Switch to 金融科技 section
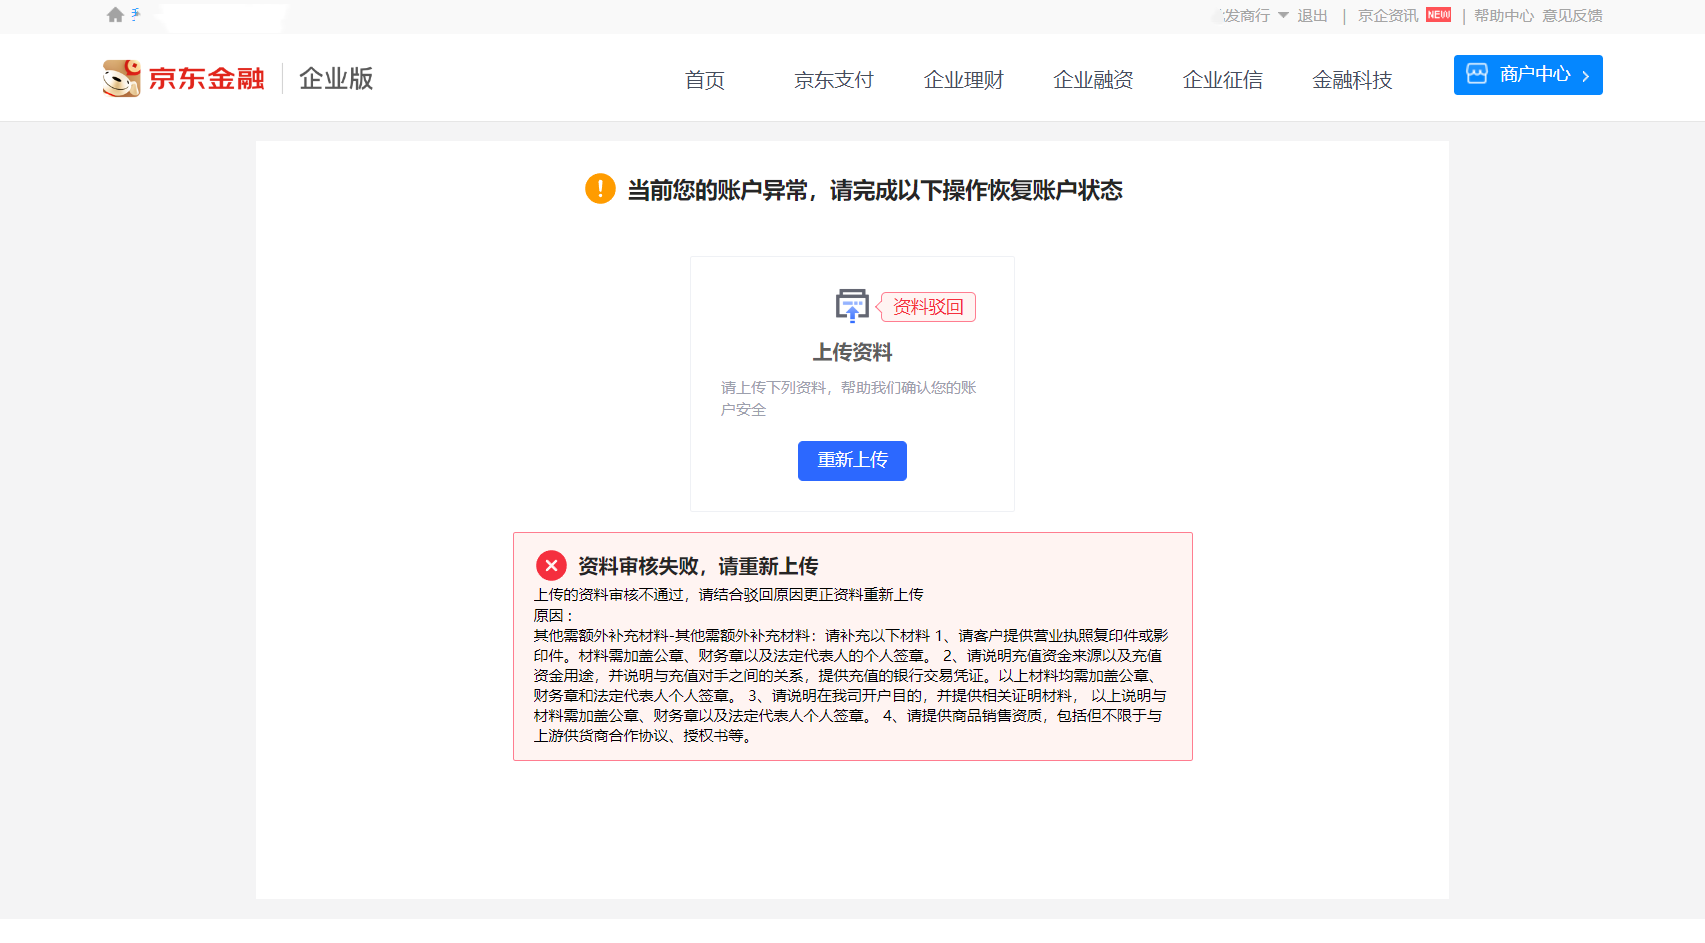The width and height of the screenshot is (1705, 943). [x=1352, y=80]
